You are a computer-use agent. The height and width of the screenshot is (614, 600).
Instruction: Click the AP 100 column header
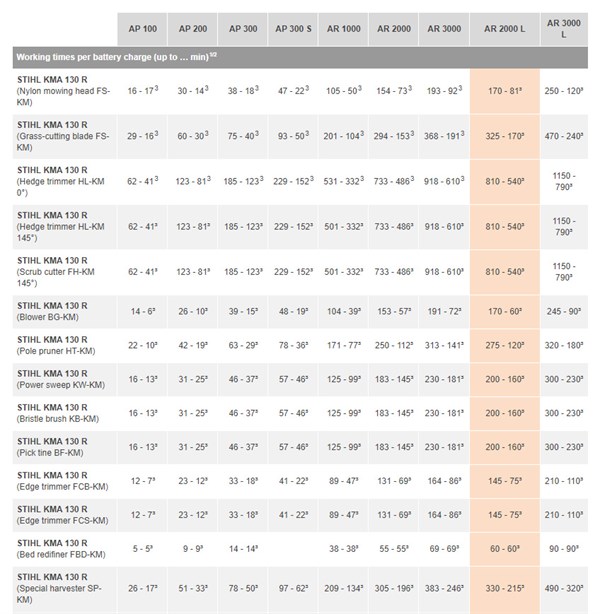tap(142, 28)
